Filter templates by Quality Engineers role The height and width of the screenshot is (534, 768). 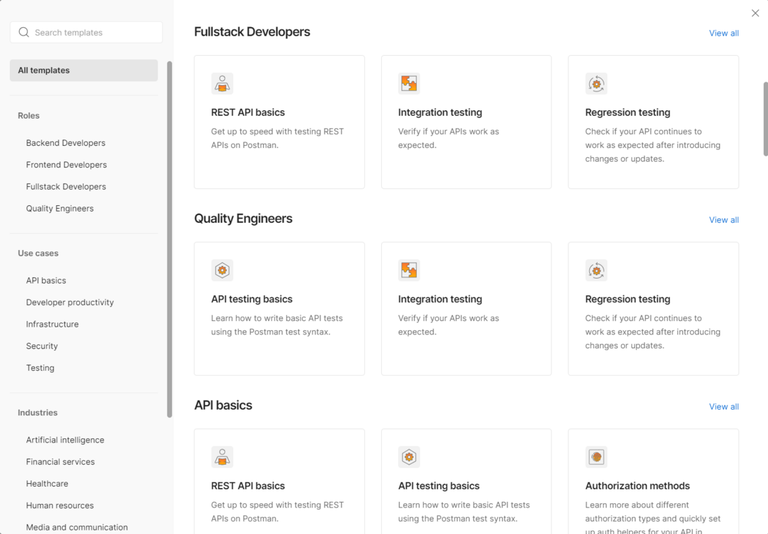(60, 209)
